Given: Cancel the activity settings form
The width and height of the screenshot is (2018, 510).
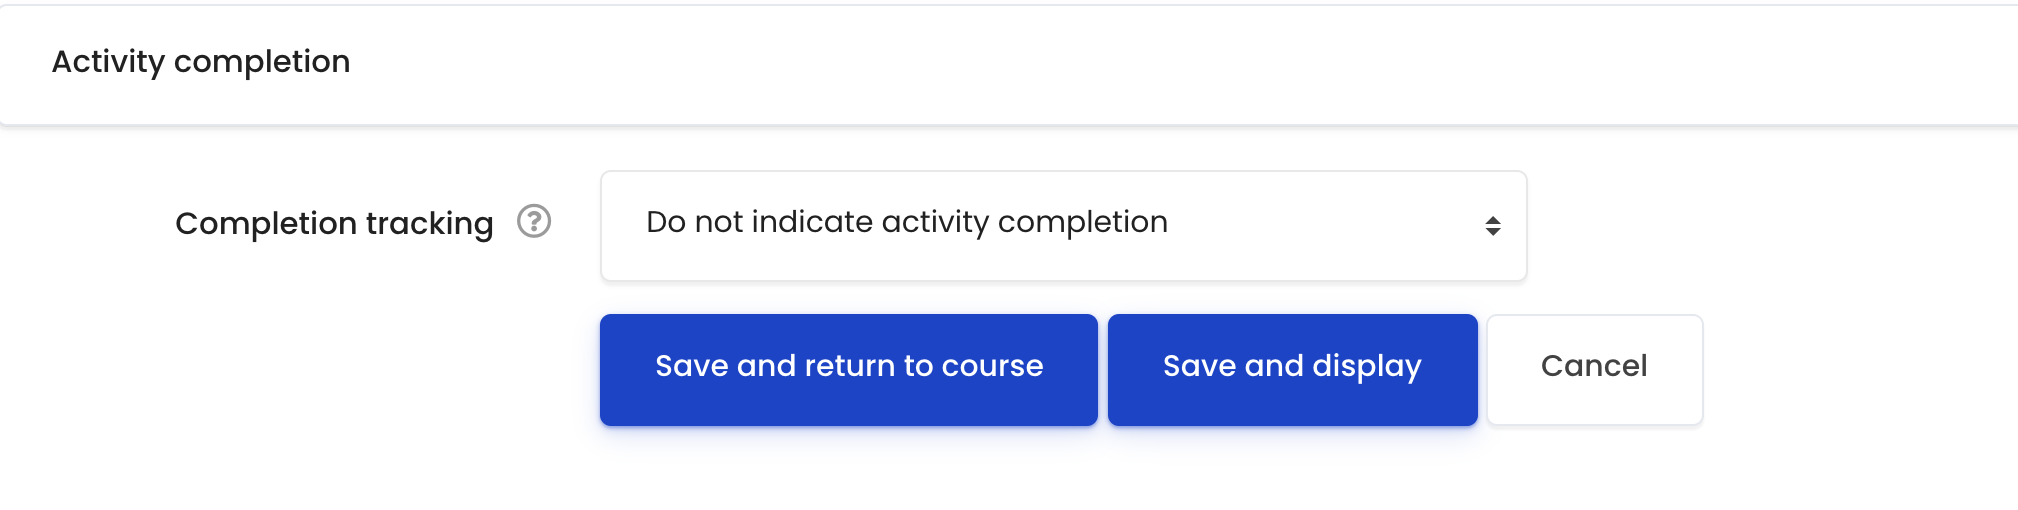Looking at the screenshot, I should 1594,370.
